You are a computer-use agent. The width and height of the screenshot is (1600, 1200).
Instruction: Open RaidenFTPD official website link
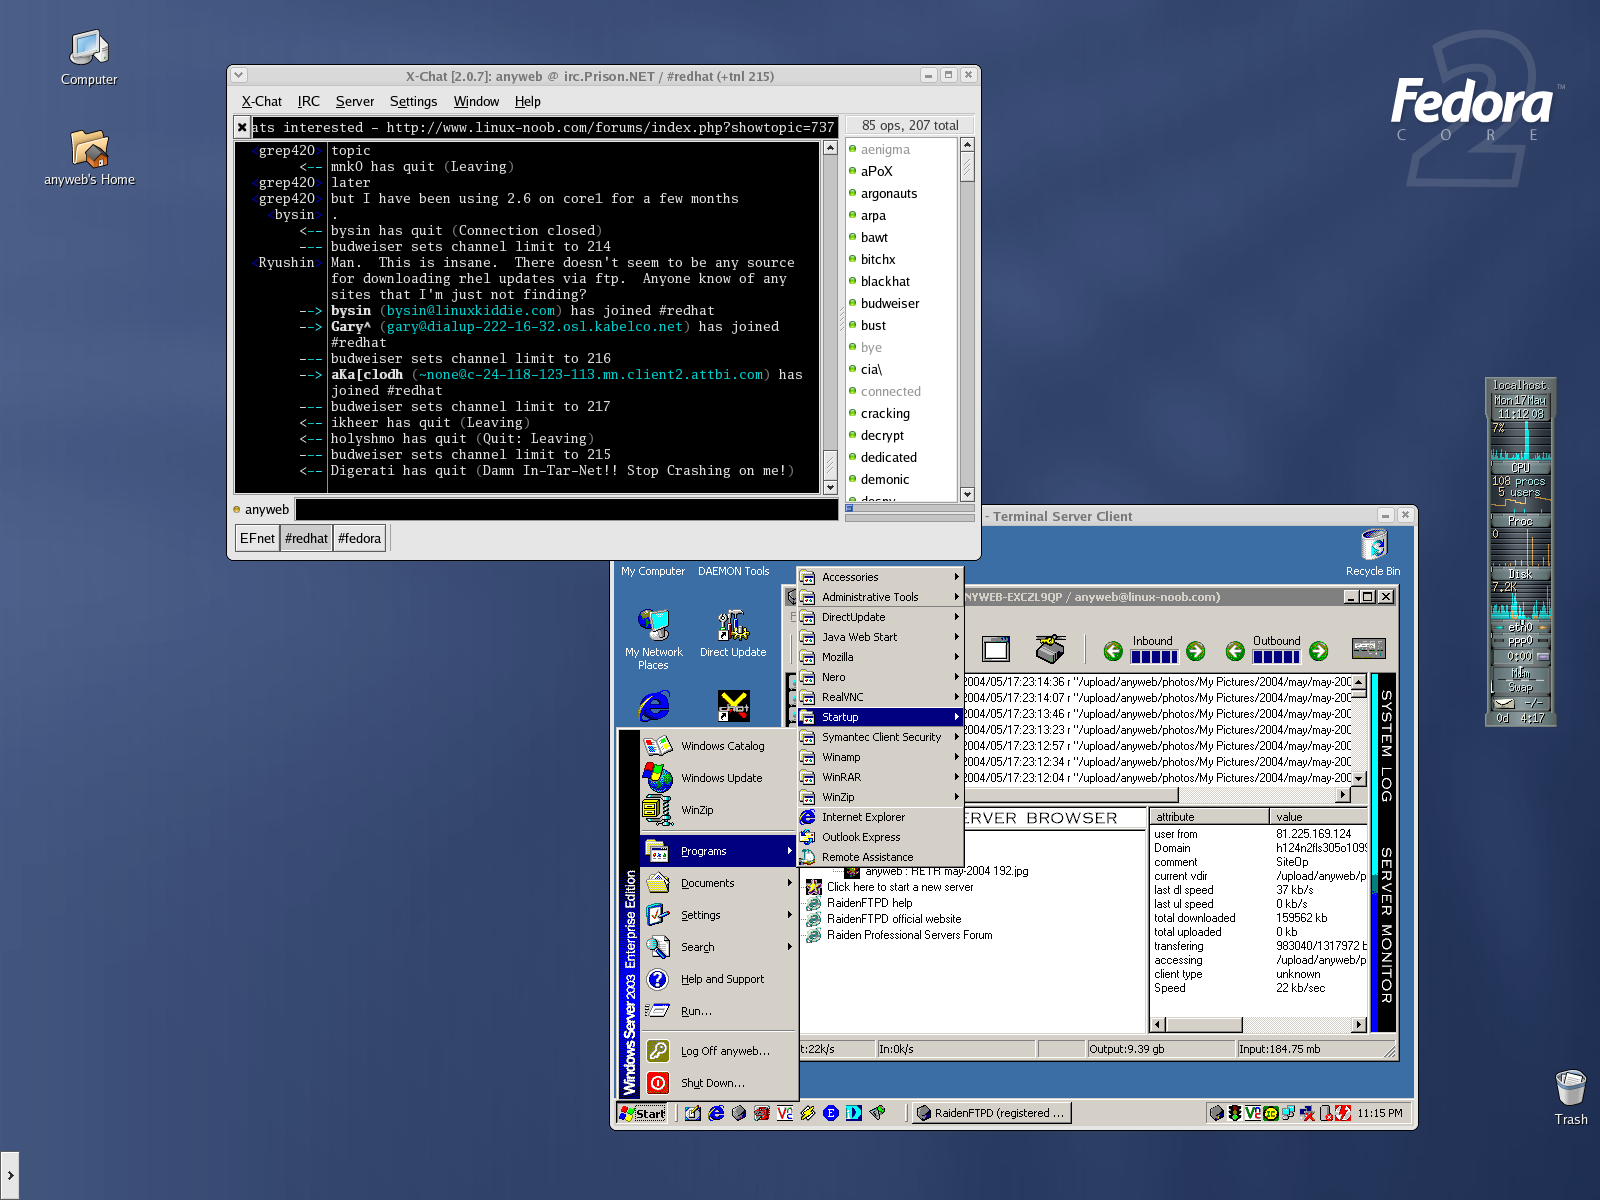[x=893, y=919]
